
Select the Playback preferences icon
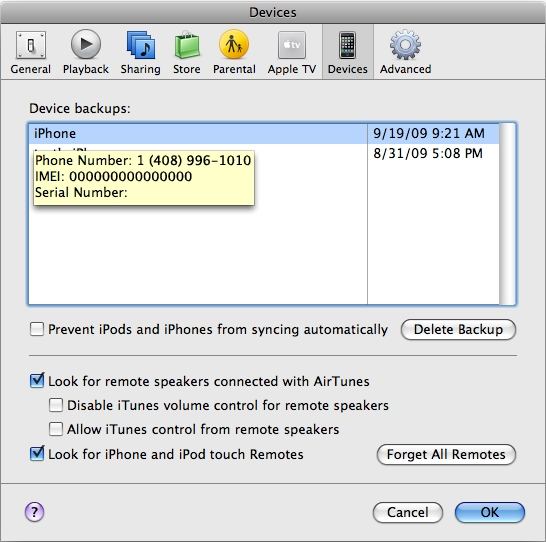click(86, 44)
